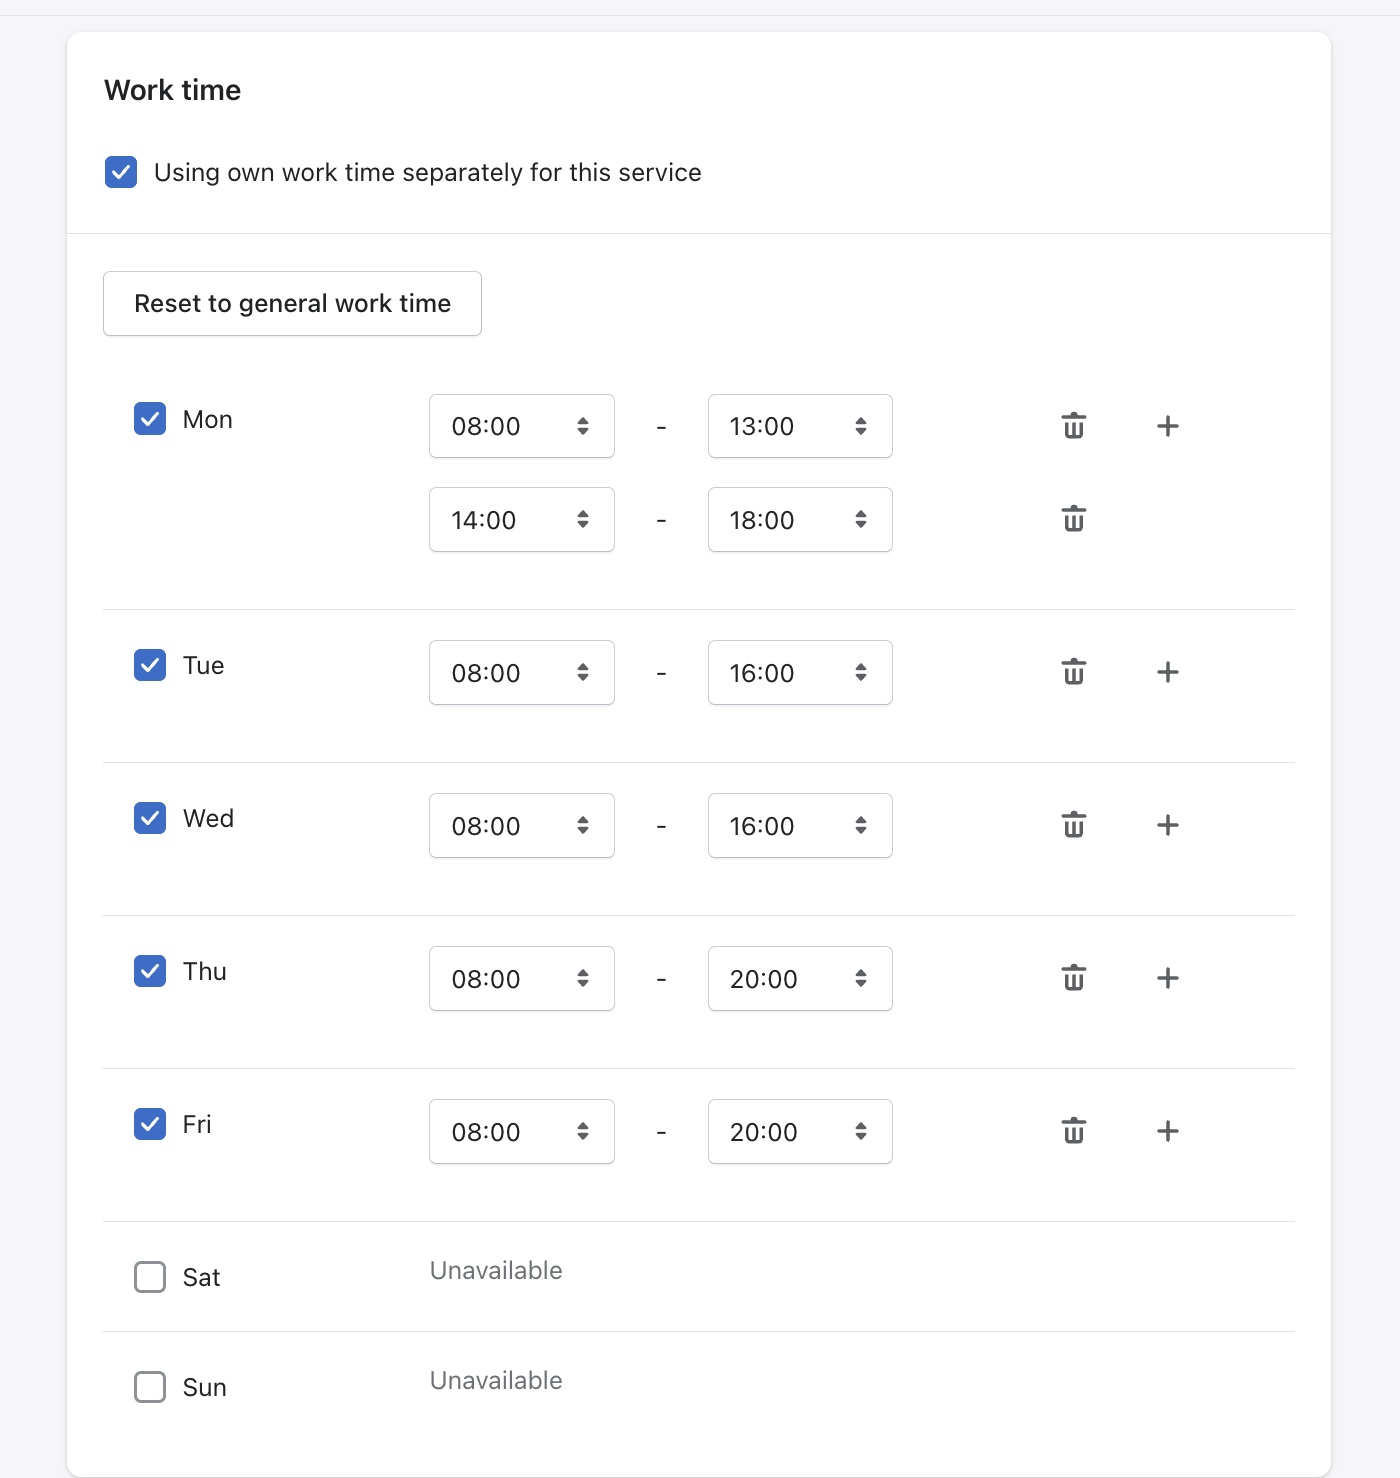Disable using own work time for this service

click(120, 172)
